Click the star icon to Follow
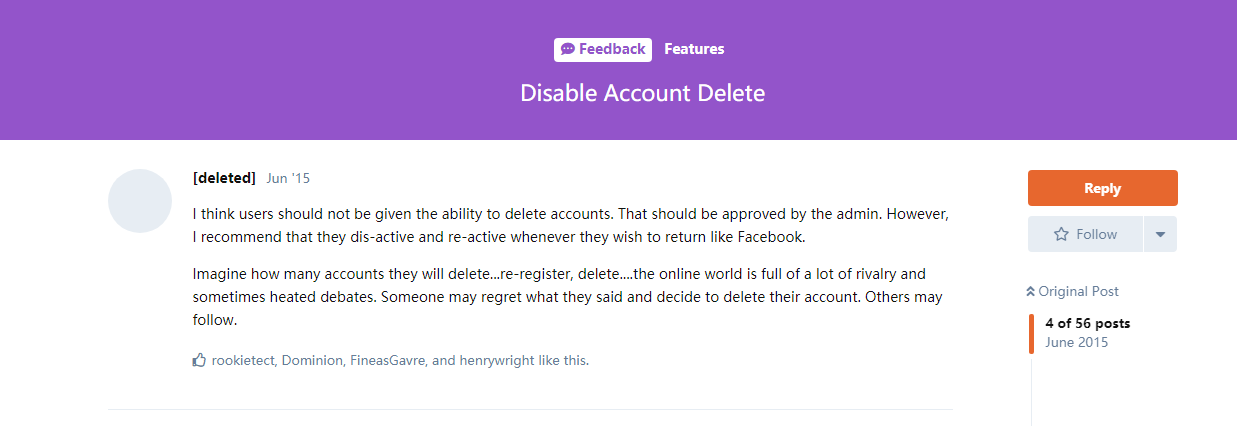 coord(1061,234)
